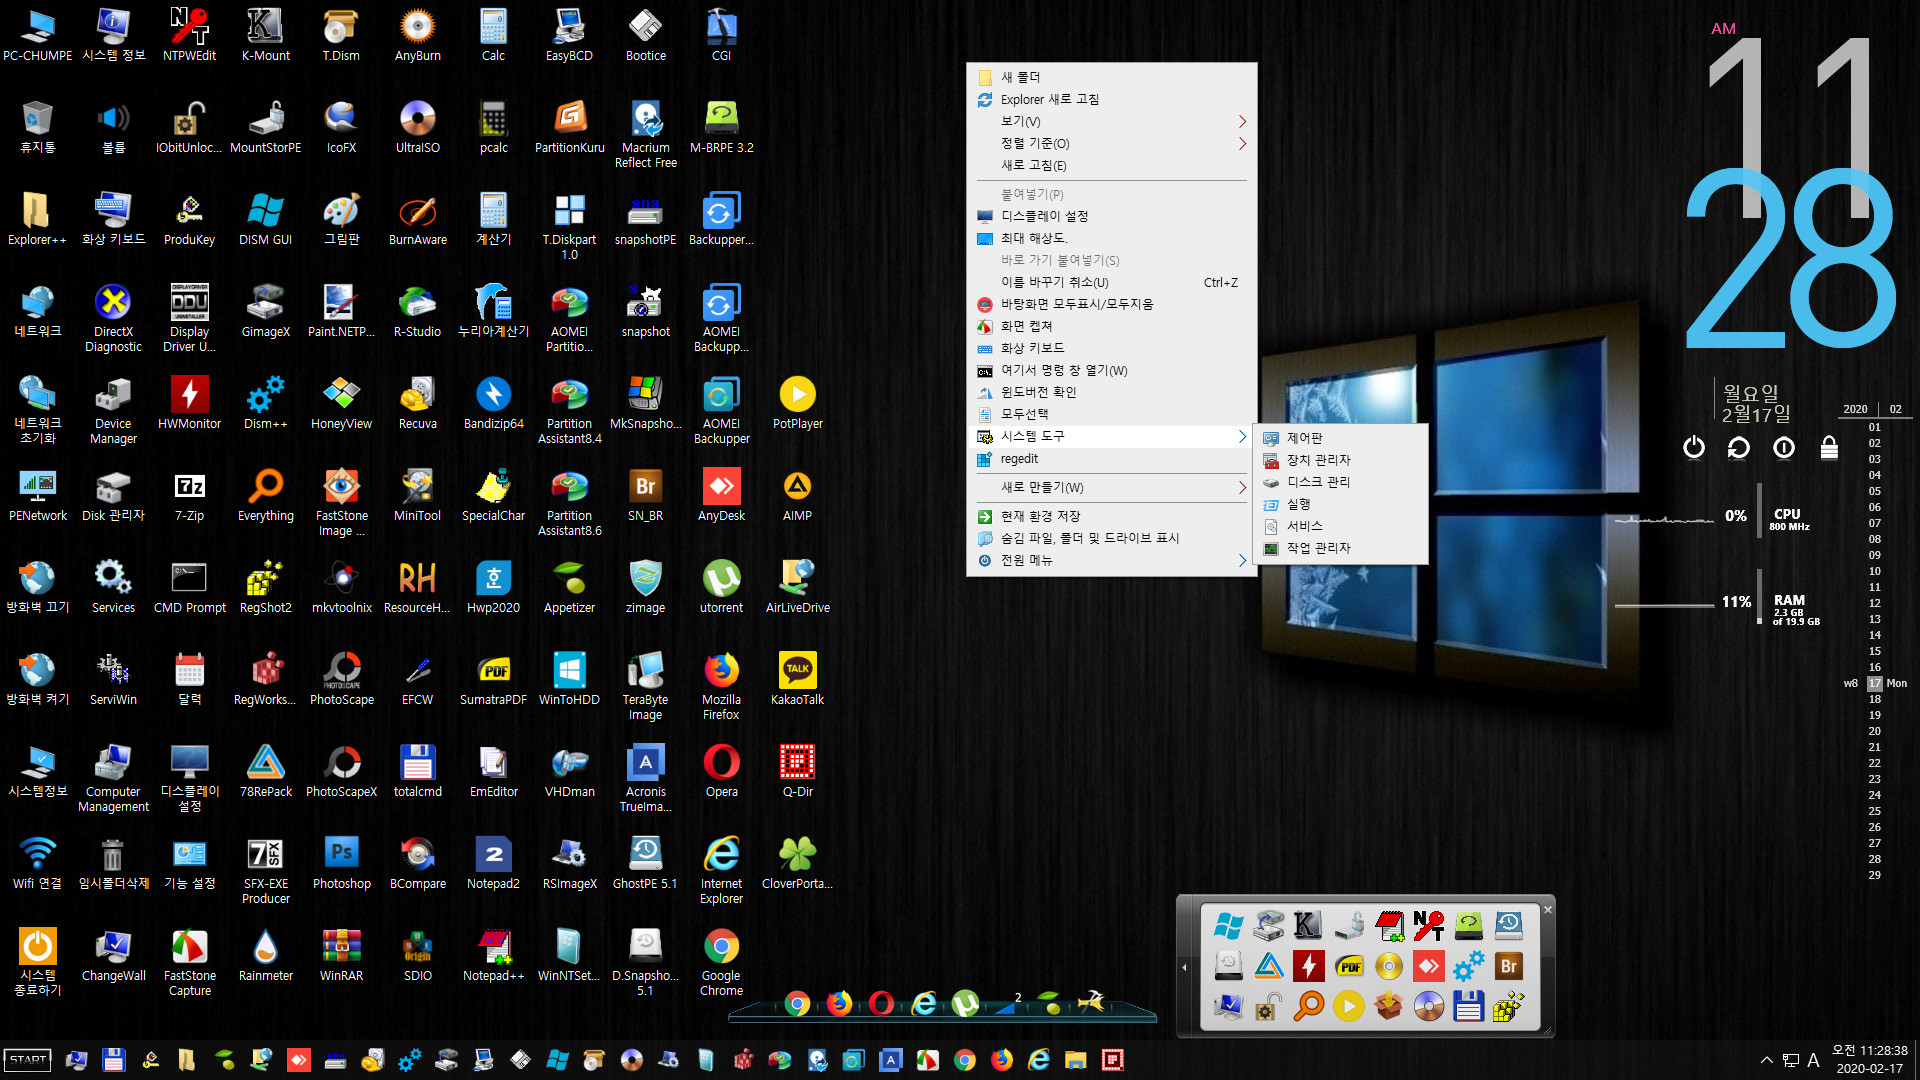Open AnyDesk desktop icon
The height and width of the screenshot is (1080, 1920).
721,495
